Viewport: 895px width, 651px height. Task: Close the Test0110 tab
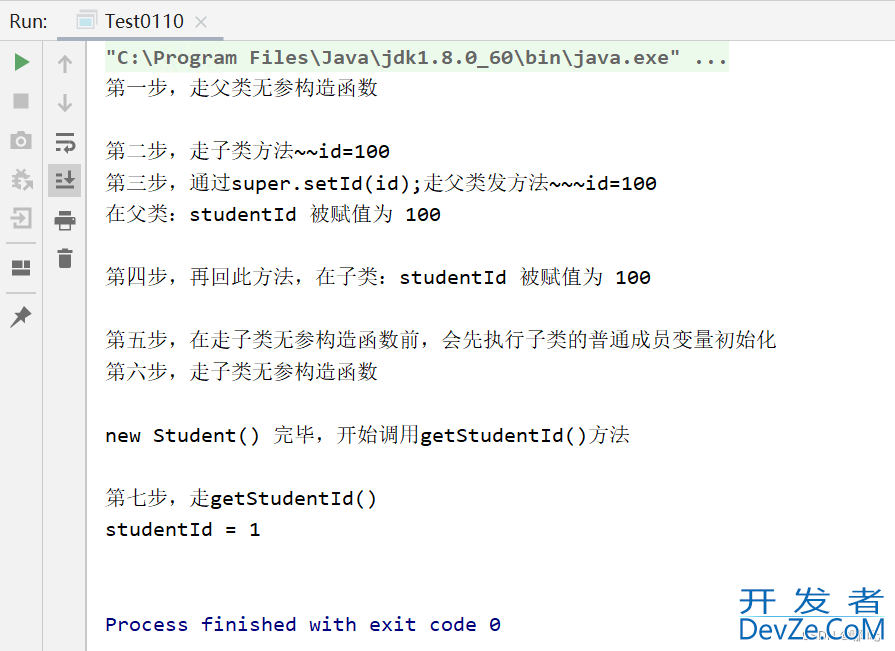(200, 22)
